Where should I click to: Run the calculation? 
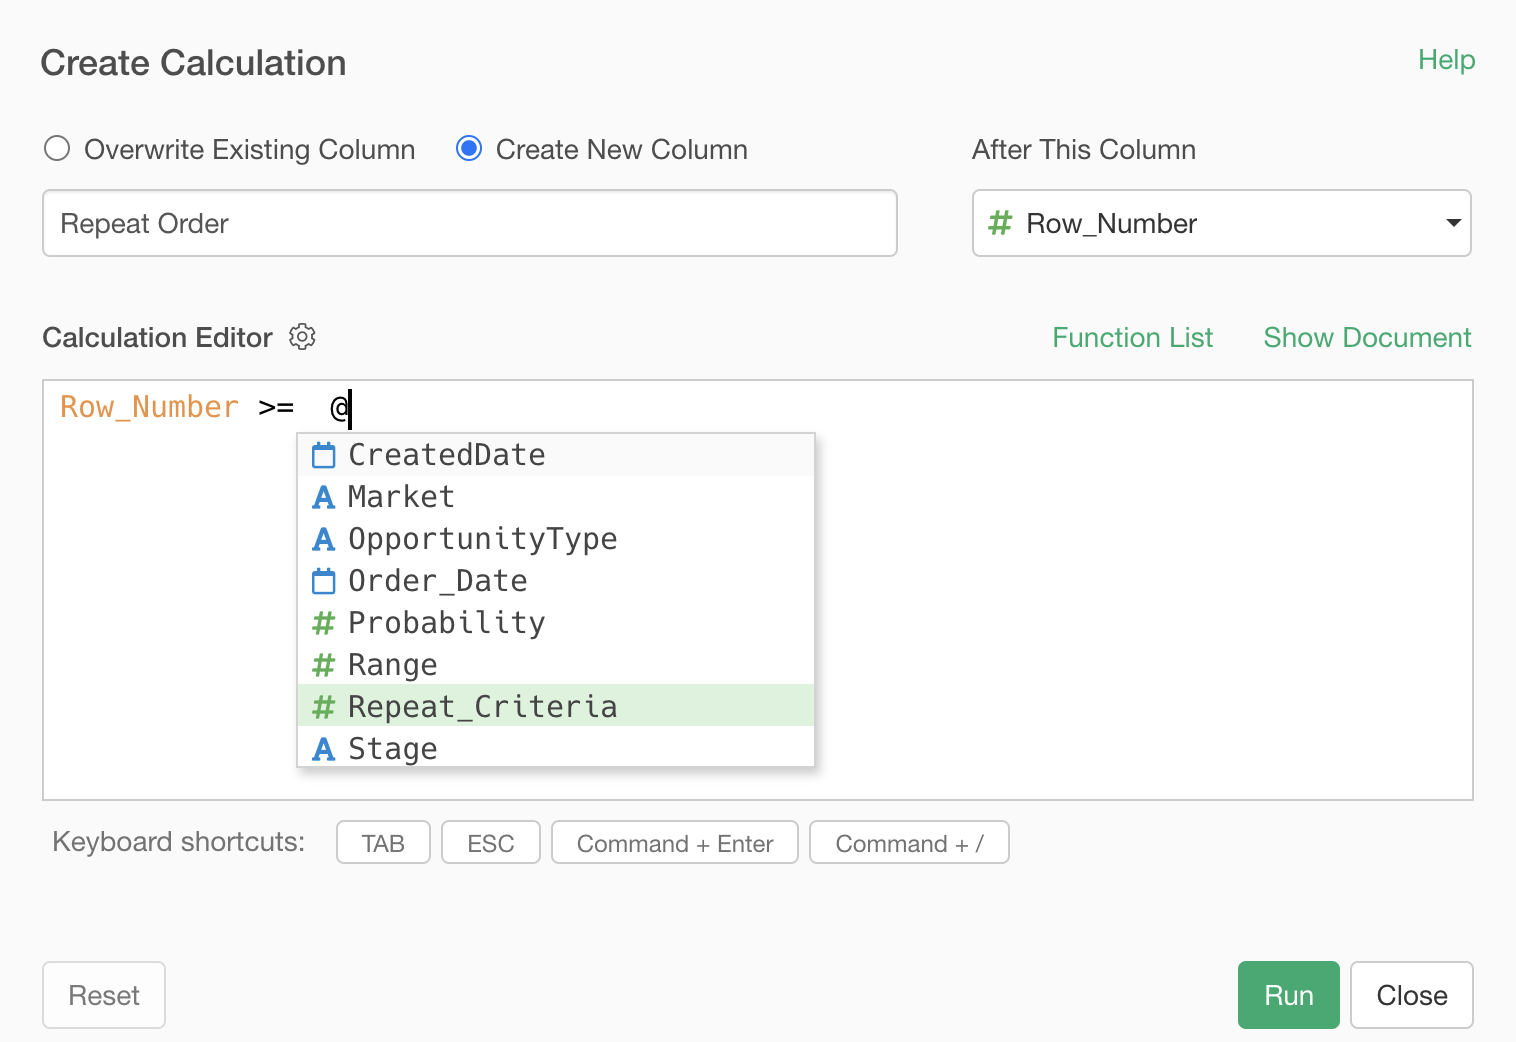pyautogui.click(x=1288, y=995)
